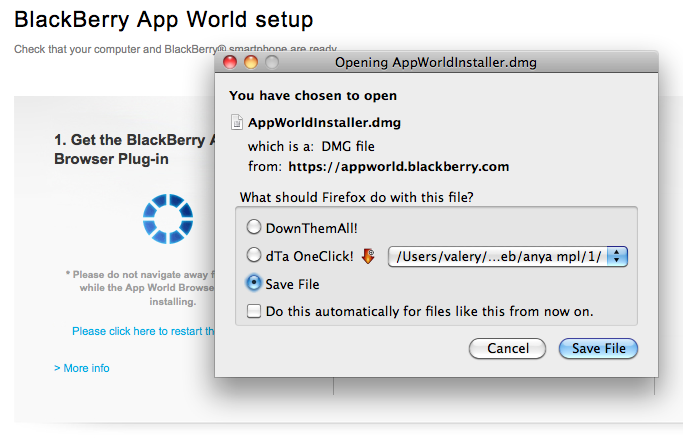Select the dTa OneClick! radio option
This screenshot has width=683, height=443.
click(x=254, y=256)
